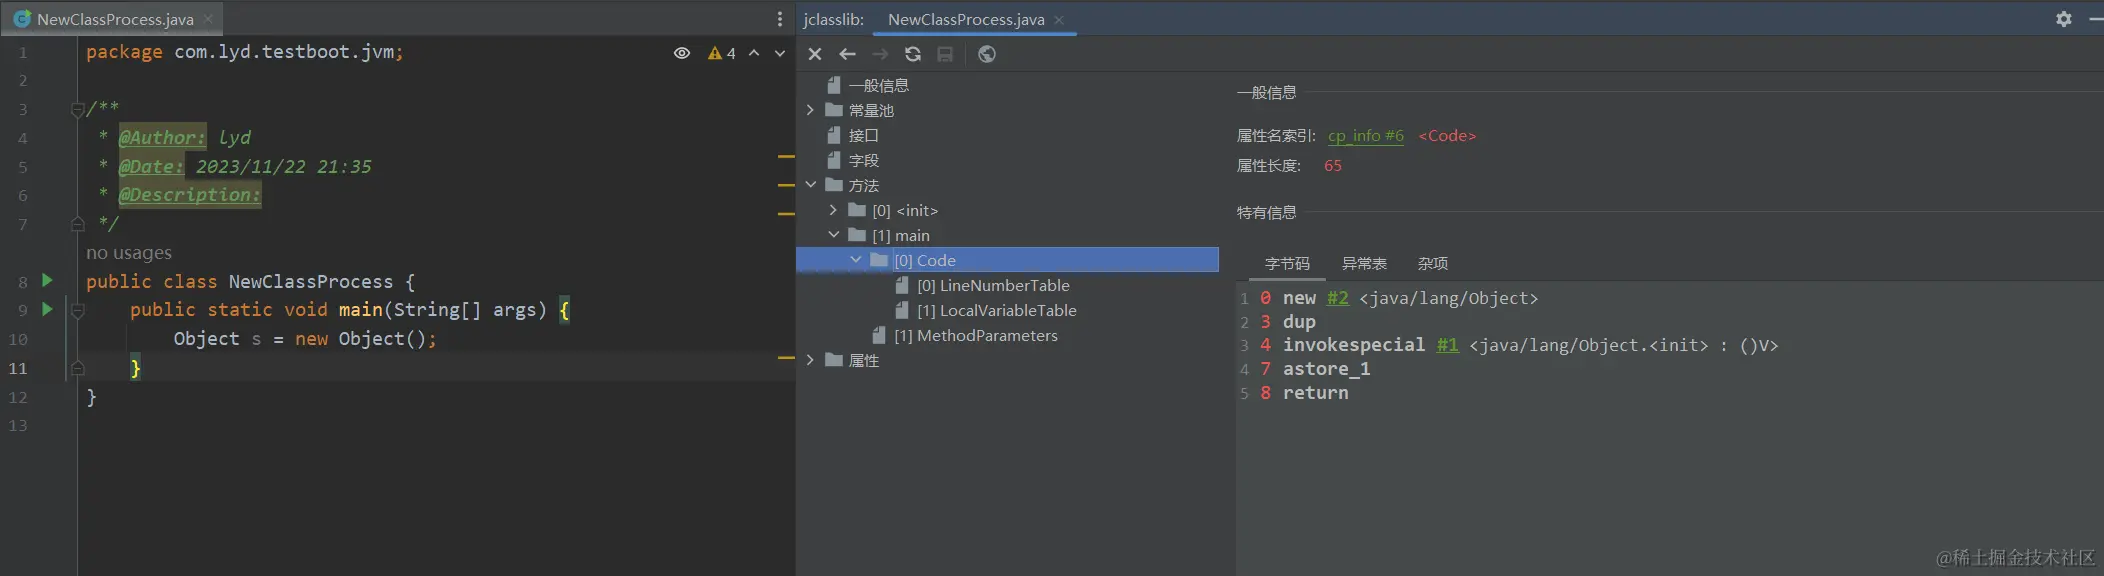Follow the #1 constant pool link

point(1447,345)
